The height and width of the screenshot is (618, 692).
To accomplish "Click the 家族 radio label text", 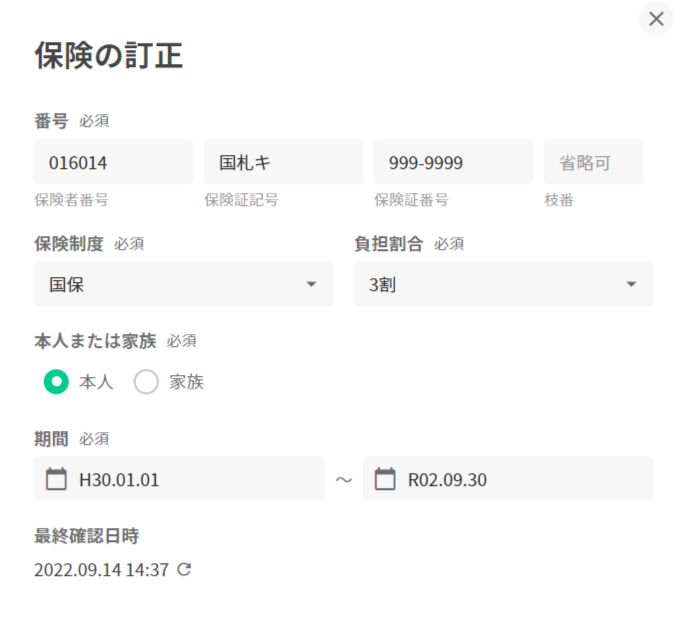I will pos(186,382).
